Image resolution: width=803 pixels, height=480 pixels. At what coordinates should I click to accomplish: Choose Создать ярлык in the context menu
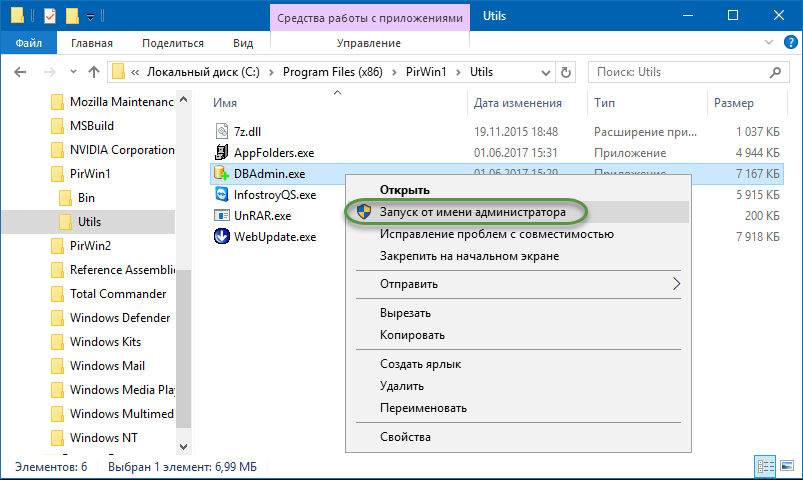[x=518, y=364]
